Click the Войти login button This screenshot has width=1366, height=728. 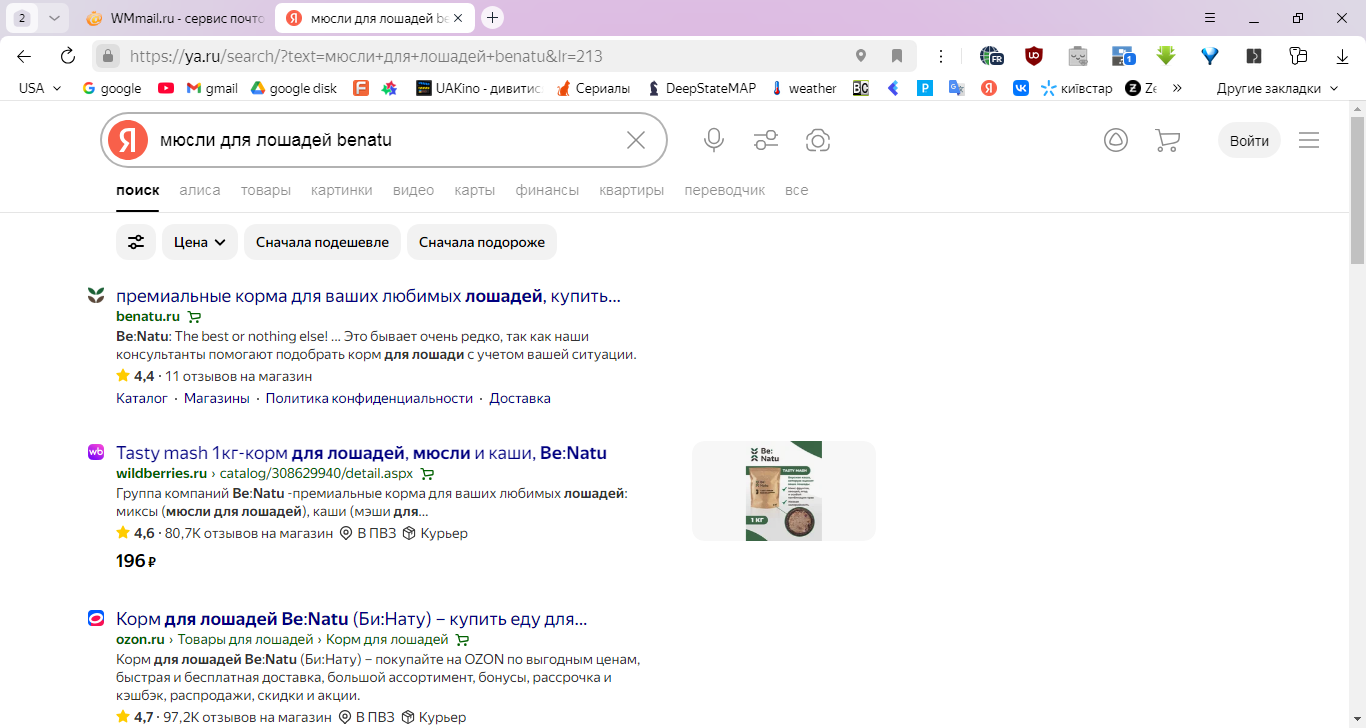pos(1249,140)
